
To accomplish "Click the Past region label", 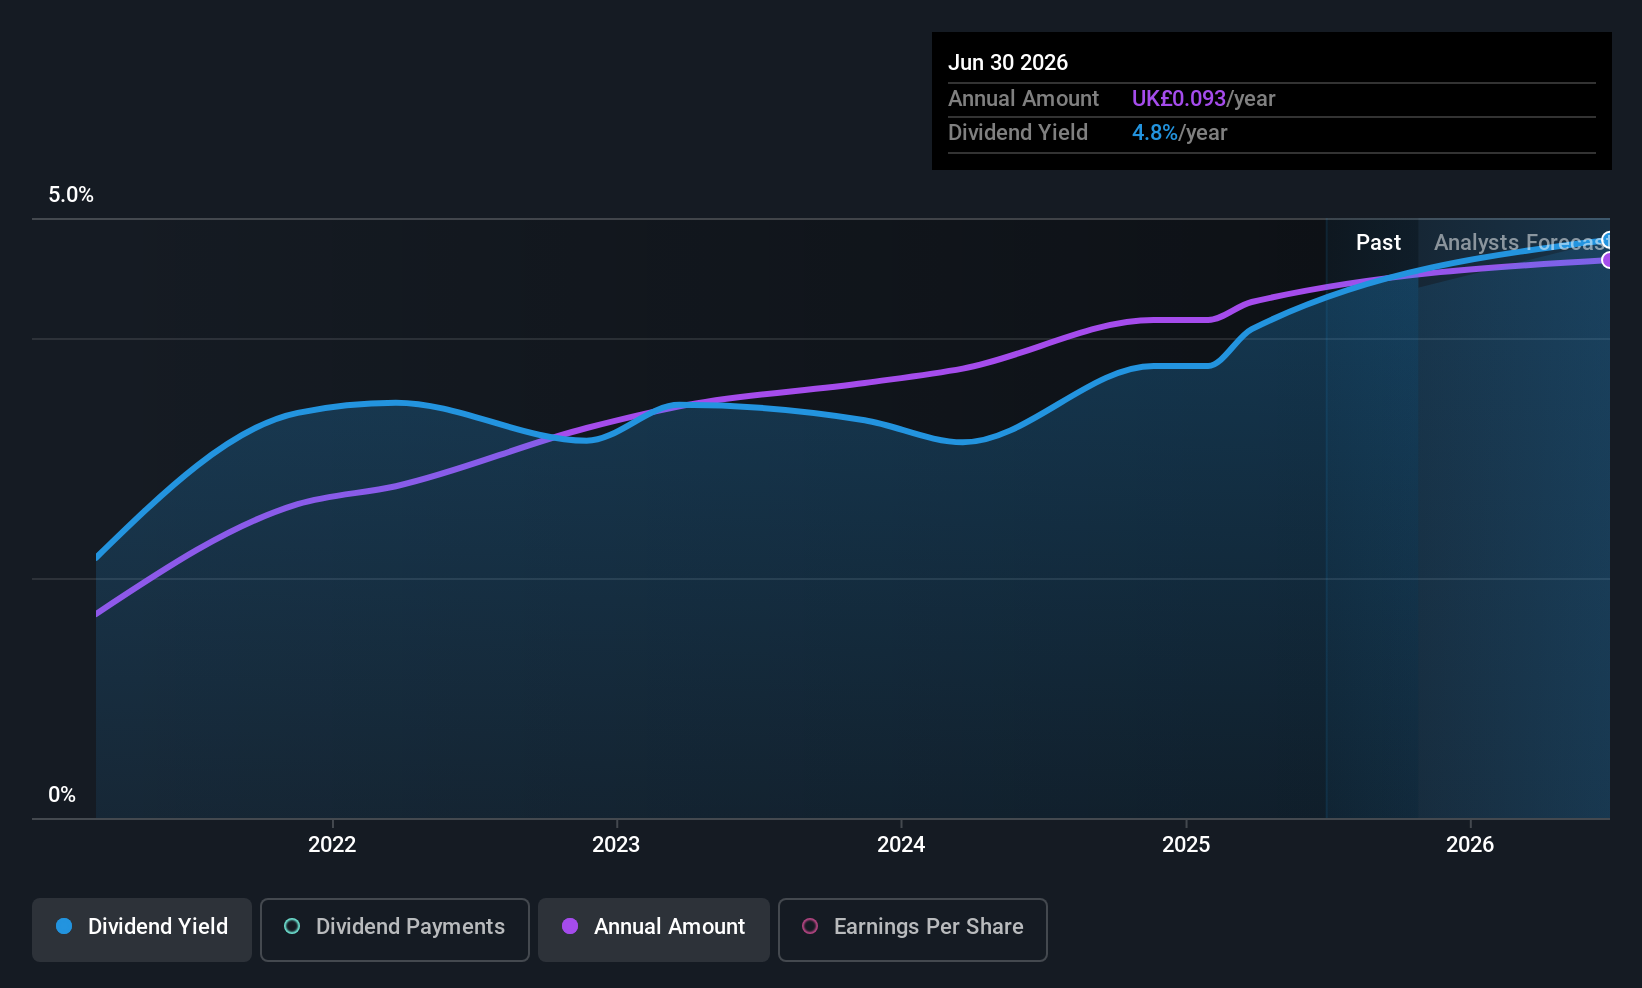I will tap(1378, 242).
